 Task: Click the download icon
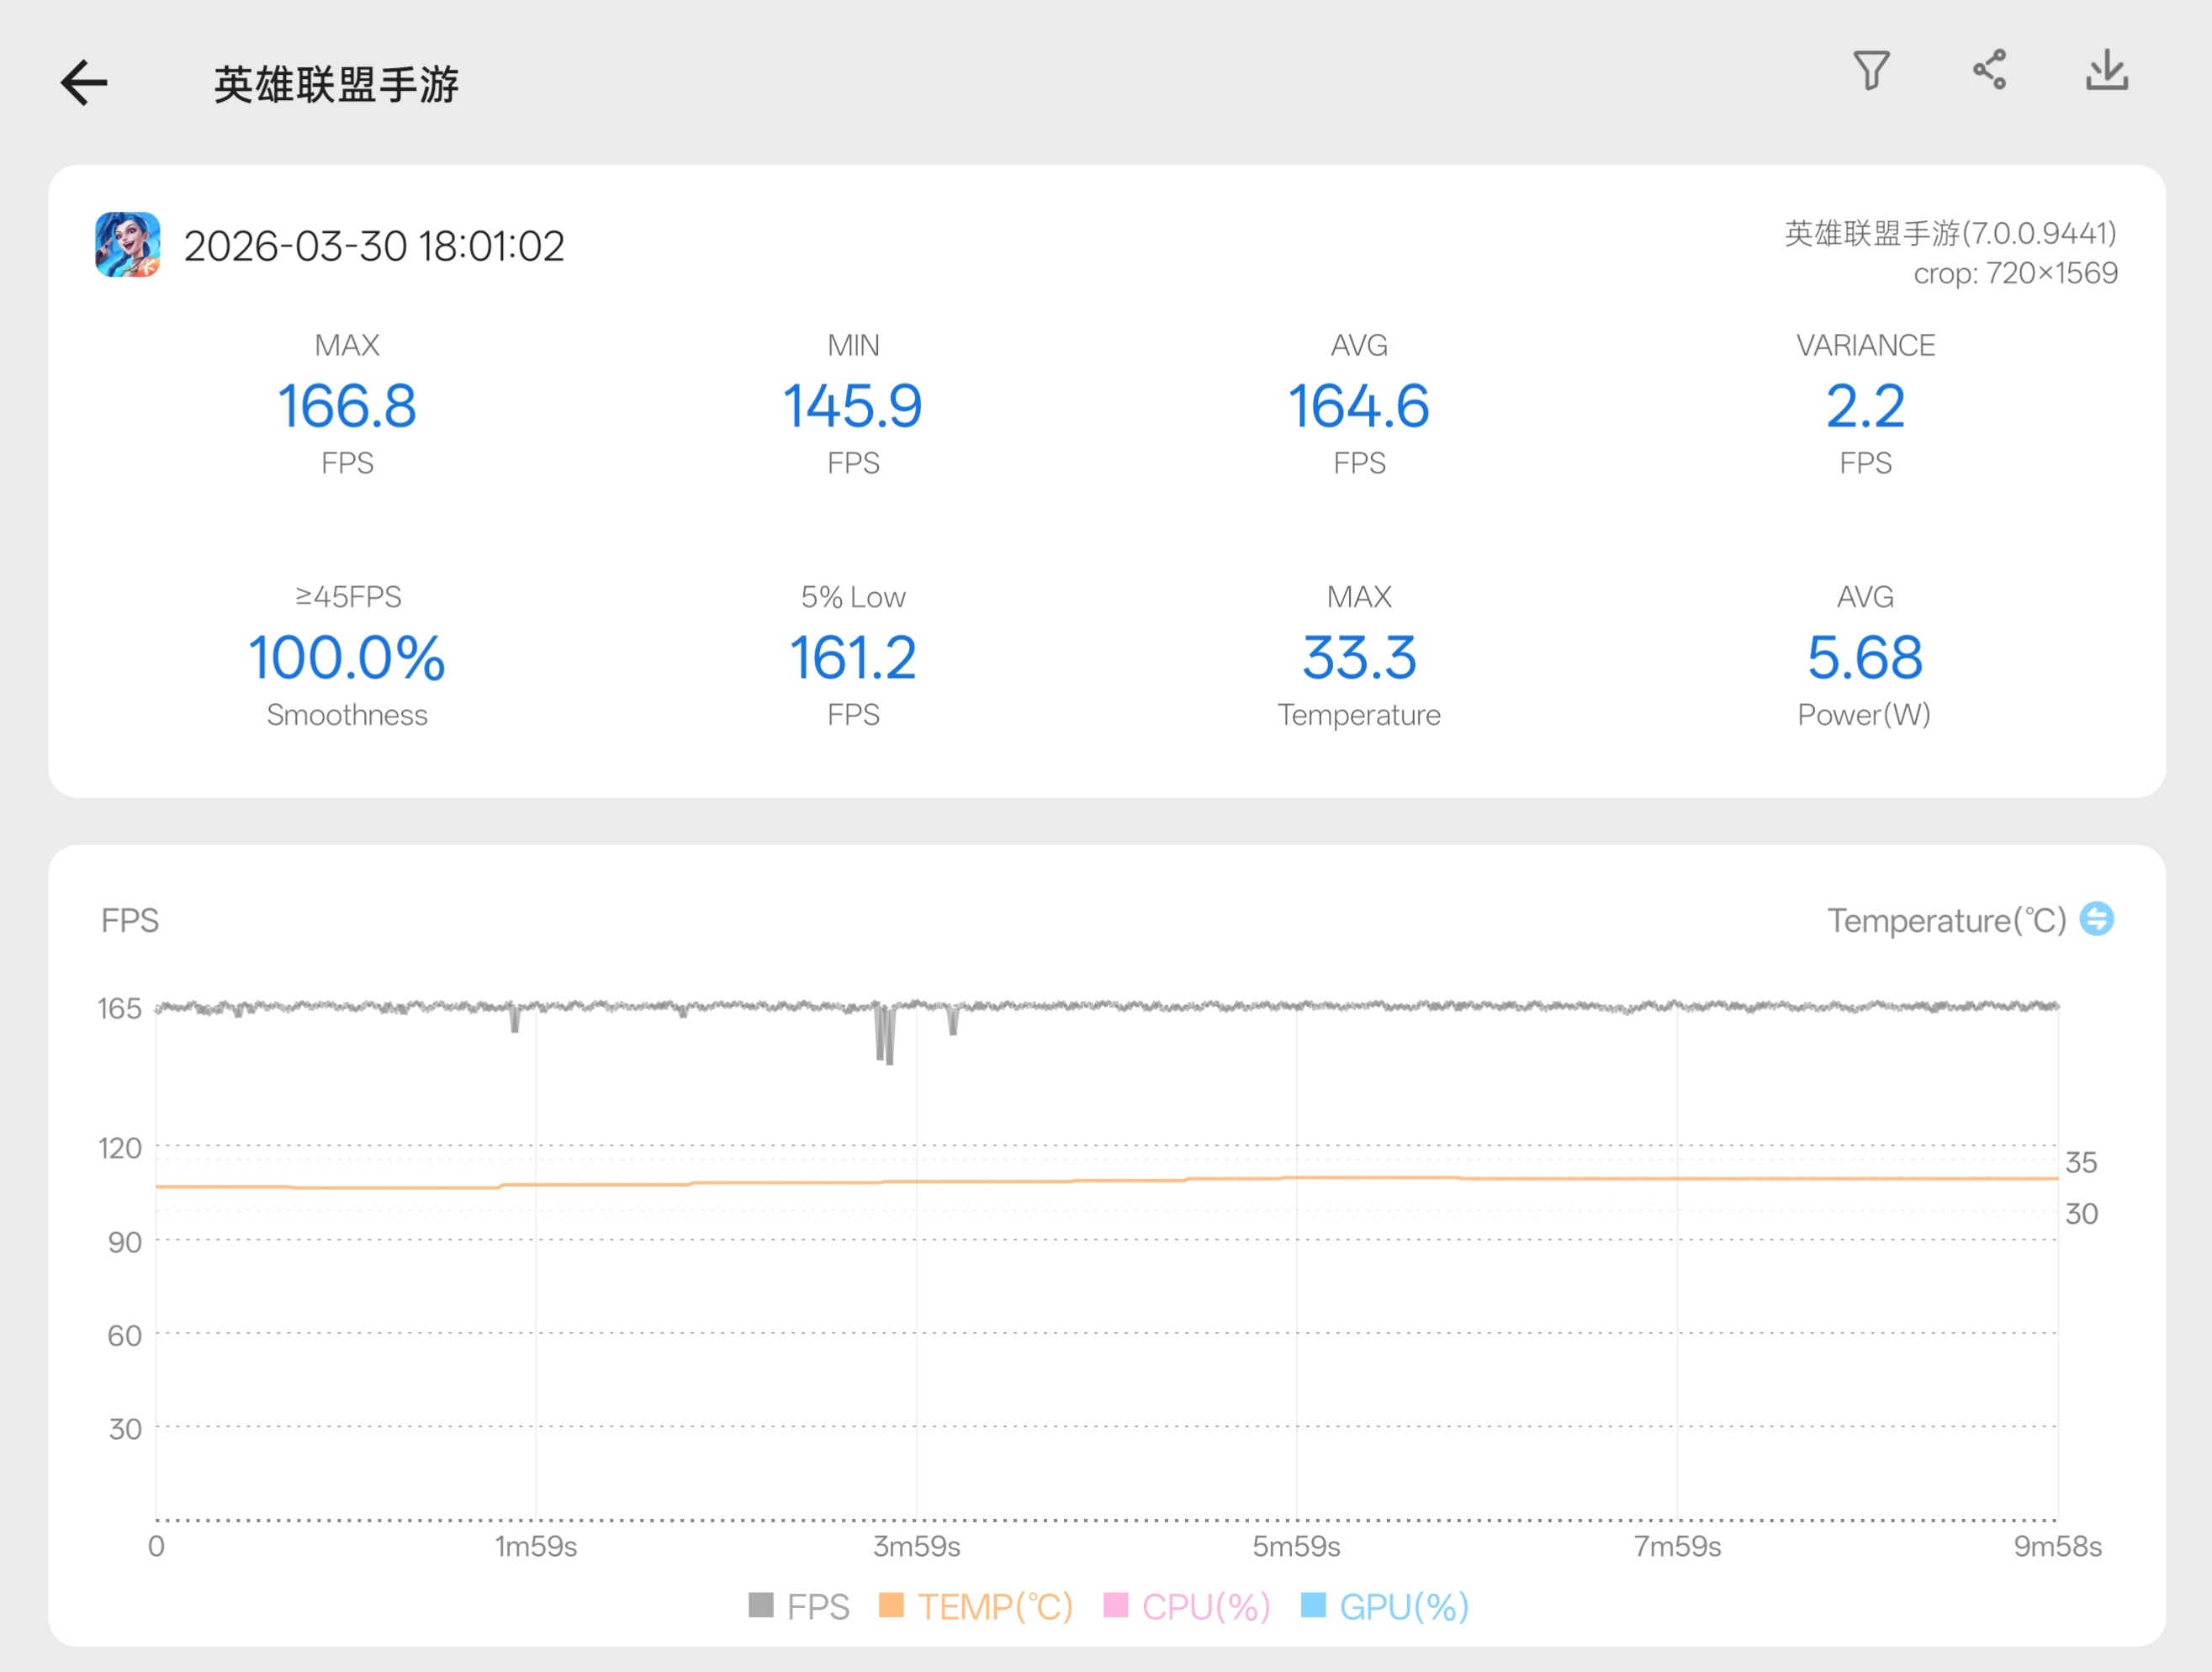(2106, 71)
